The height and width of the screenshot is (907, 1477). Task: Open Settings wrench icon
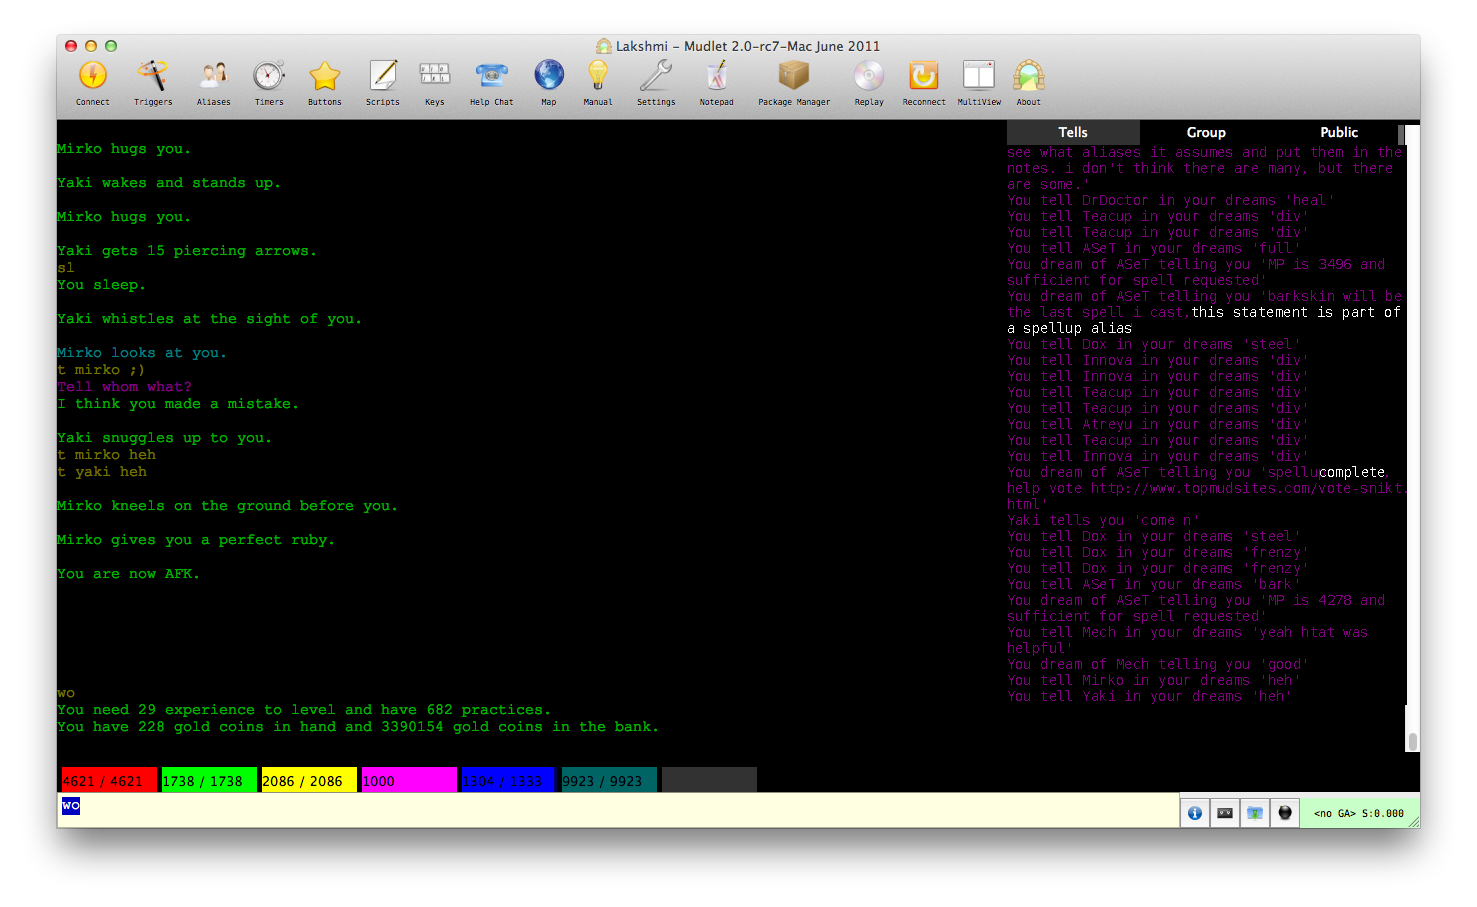coord(656,77)
